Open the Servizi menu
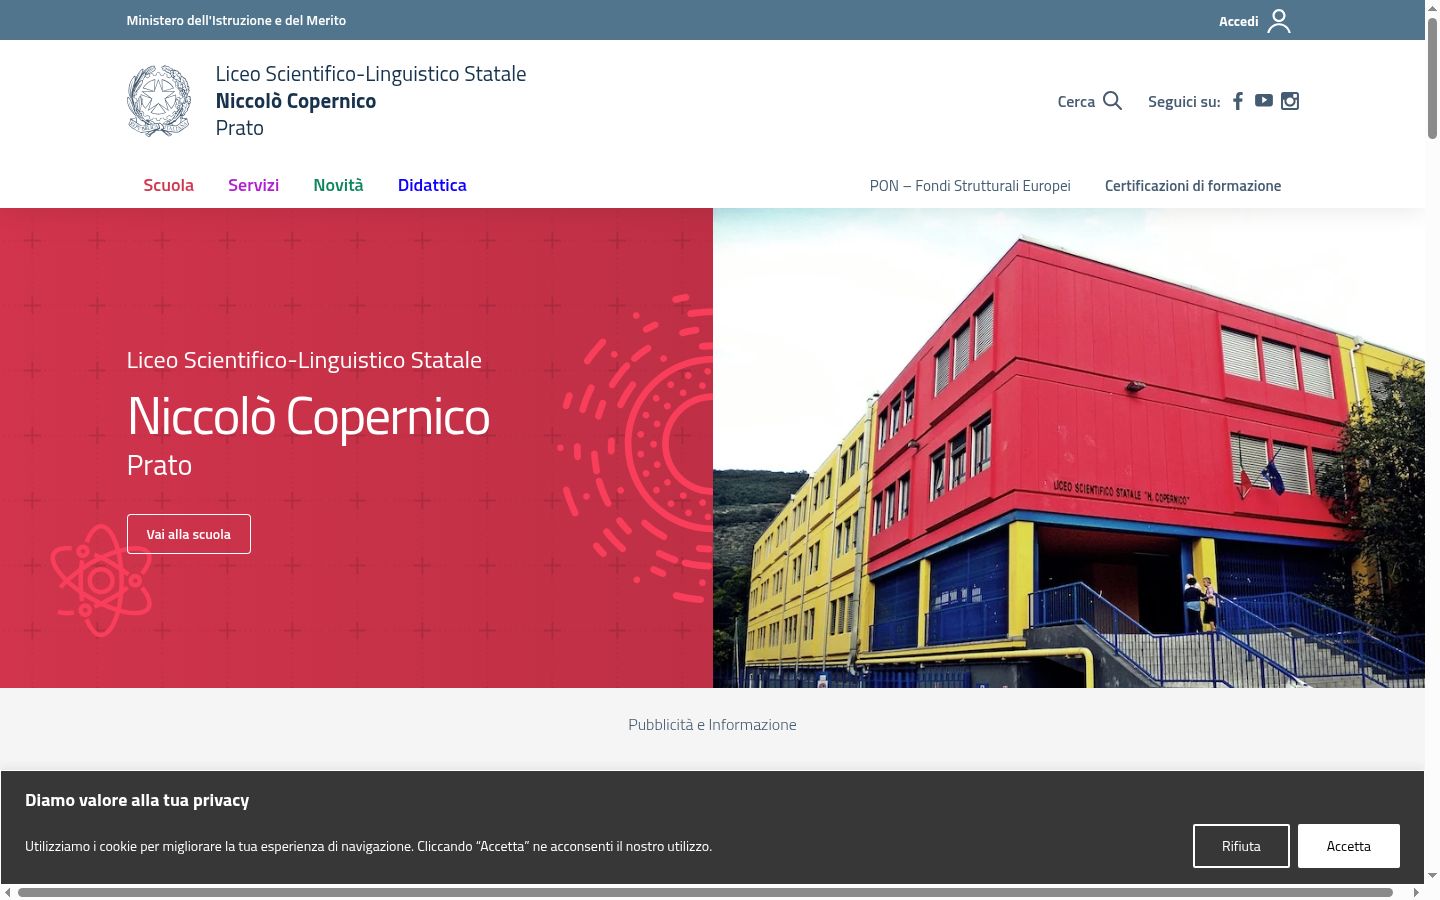This screenshot has width=1440, height=900. 253,185
